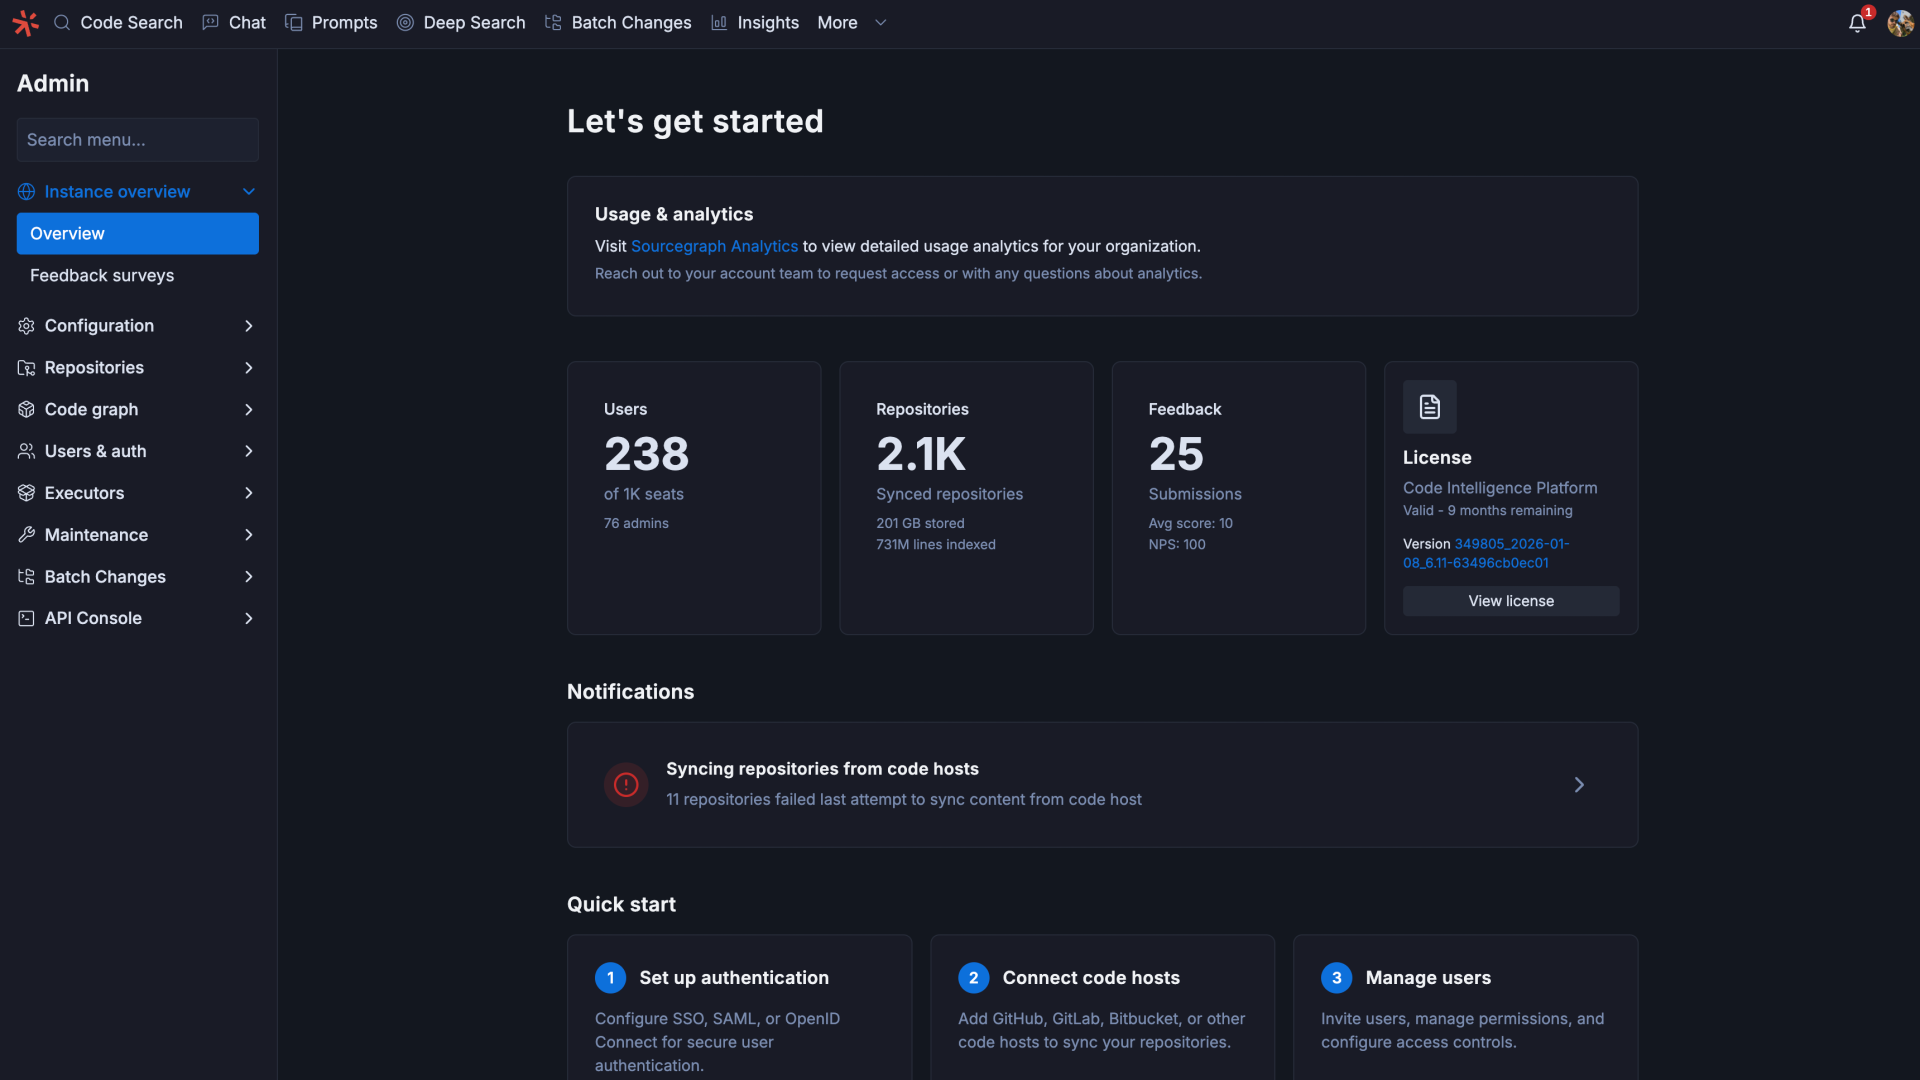Click inside the Search menu field
This screenshot has width=1920, height=1080.
[137, 140]
